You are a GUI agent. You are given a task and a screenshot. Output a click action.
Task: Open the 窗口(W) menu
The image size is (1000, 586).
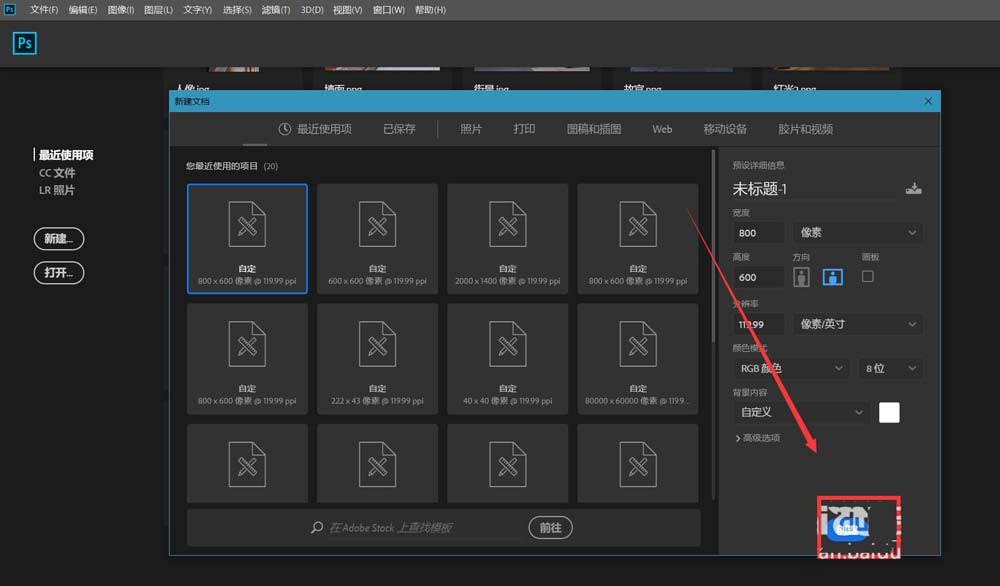tap(389, 10)
